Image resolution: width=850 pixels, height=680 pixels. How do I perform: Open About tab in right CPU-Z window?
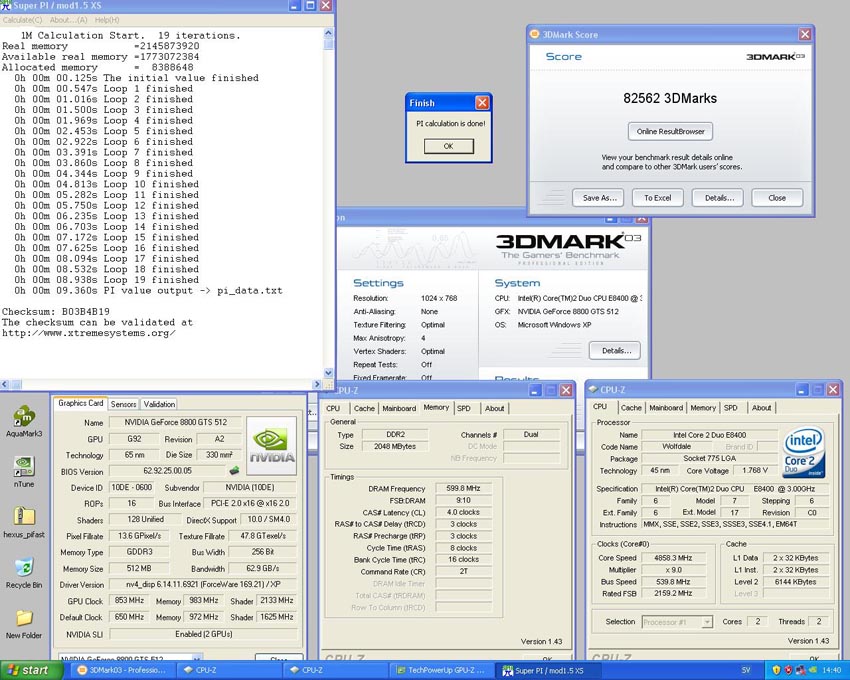tap(761, 408)
